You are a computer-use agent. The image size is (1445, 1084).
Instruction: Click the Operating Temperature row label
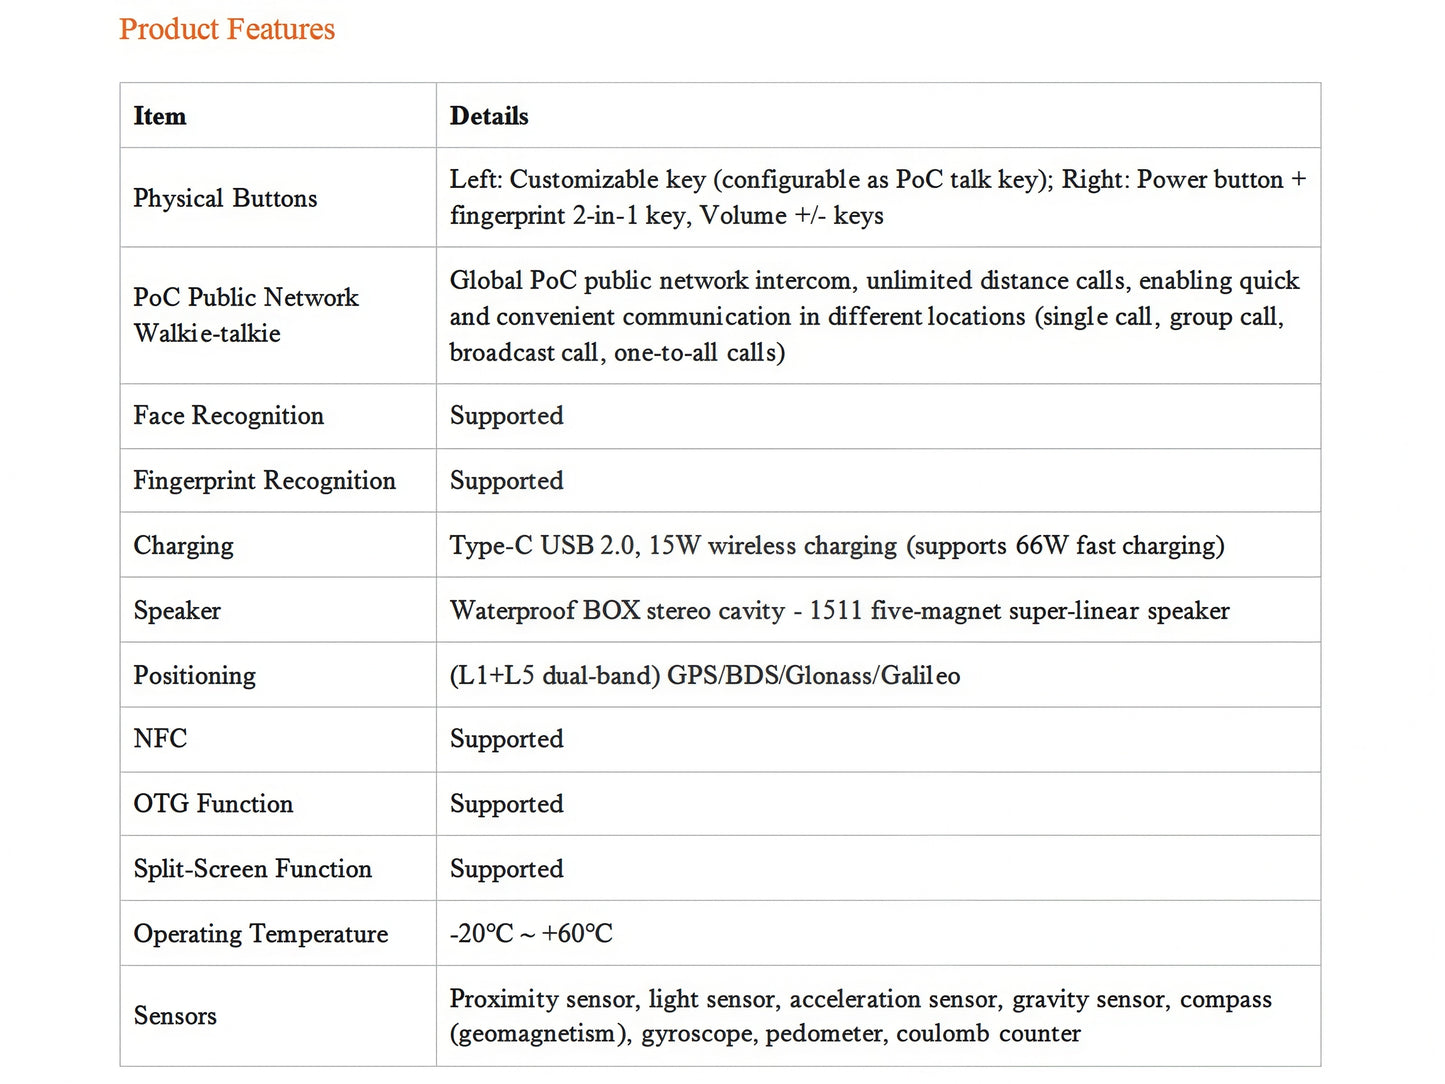[261, 934]
